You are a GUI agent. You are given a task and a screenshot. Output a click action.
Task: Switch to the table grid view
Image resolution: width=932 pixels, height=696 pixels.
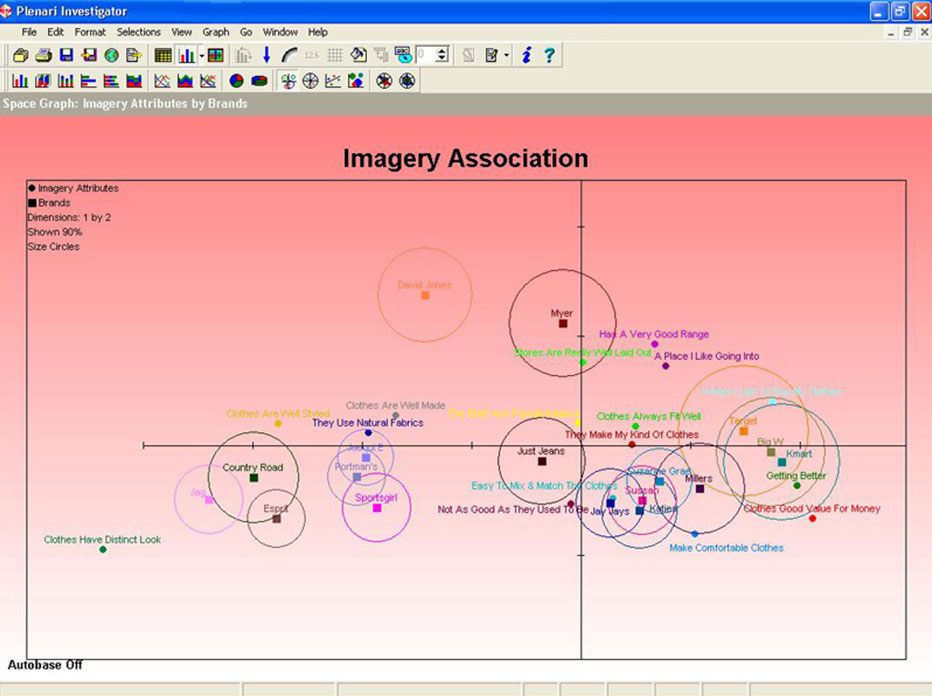[162, 55]
